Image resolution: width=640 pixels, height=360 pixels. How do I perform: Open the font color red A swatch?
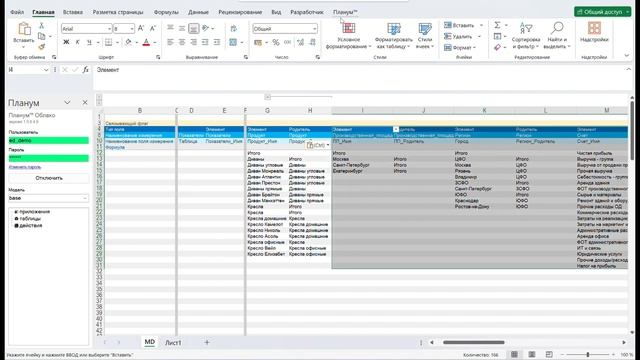click(146, 42)
